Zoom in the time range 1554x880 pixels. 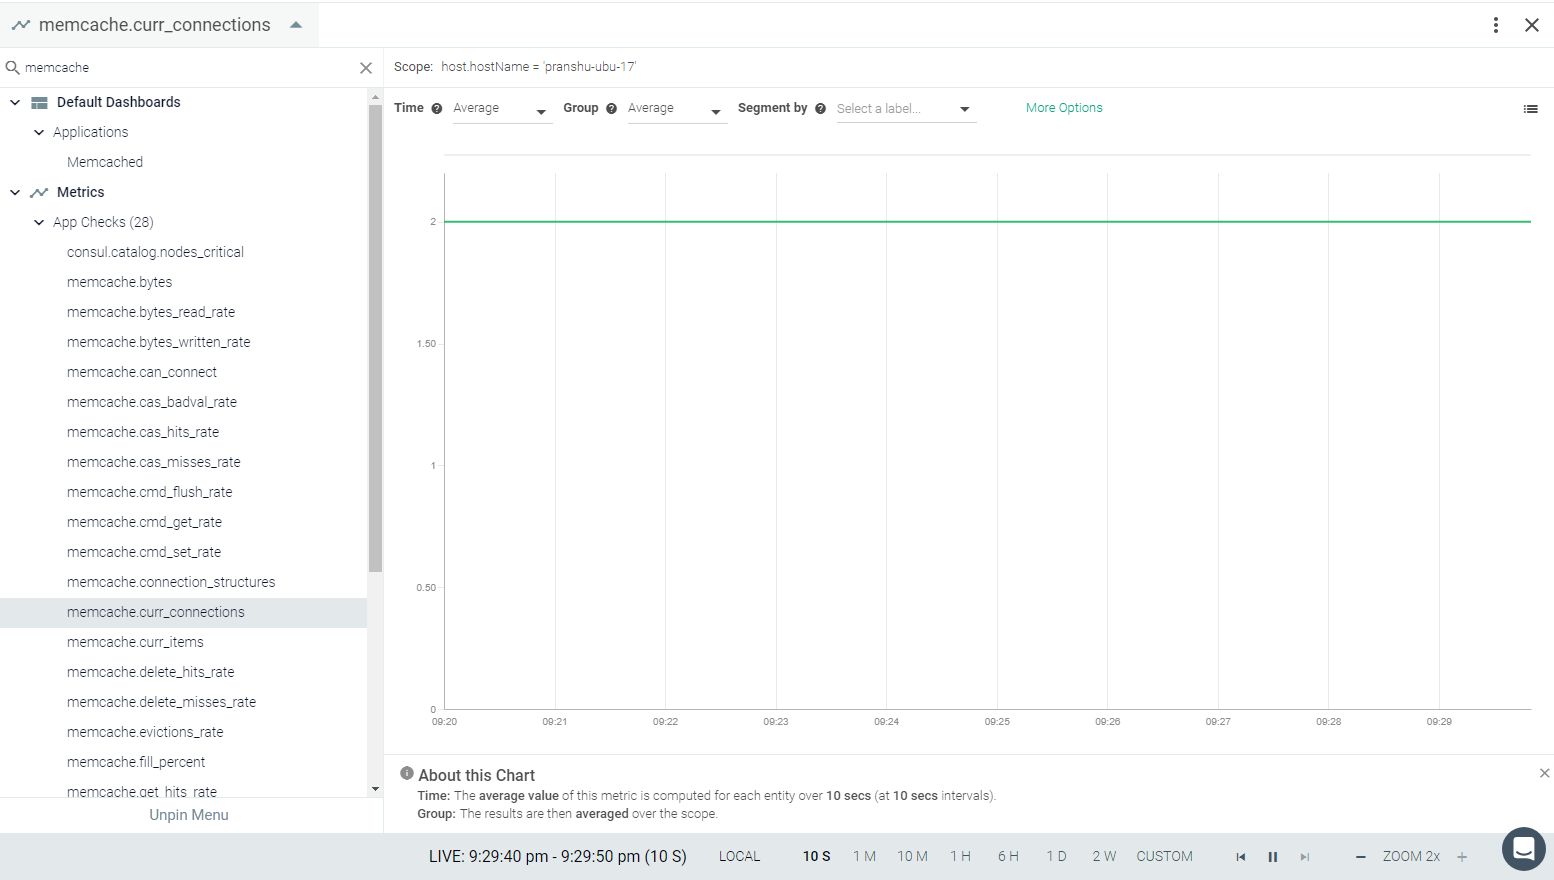[1462, 857]
